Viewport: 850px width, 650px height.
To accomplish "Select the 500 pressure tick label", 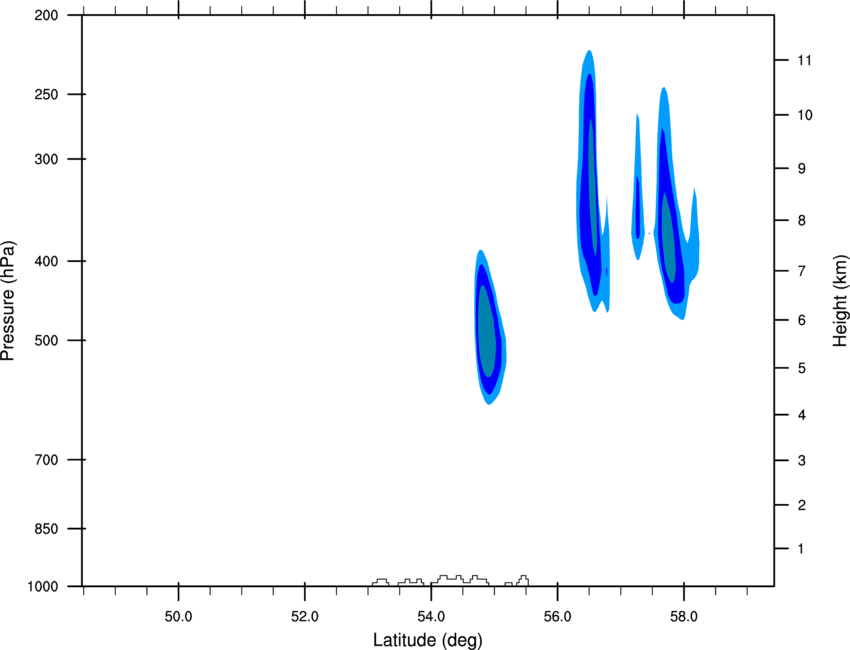I will click(x=46, y=340).
